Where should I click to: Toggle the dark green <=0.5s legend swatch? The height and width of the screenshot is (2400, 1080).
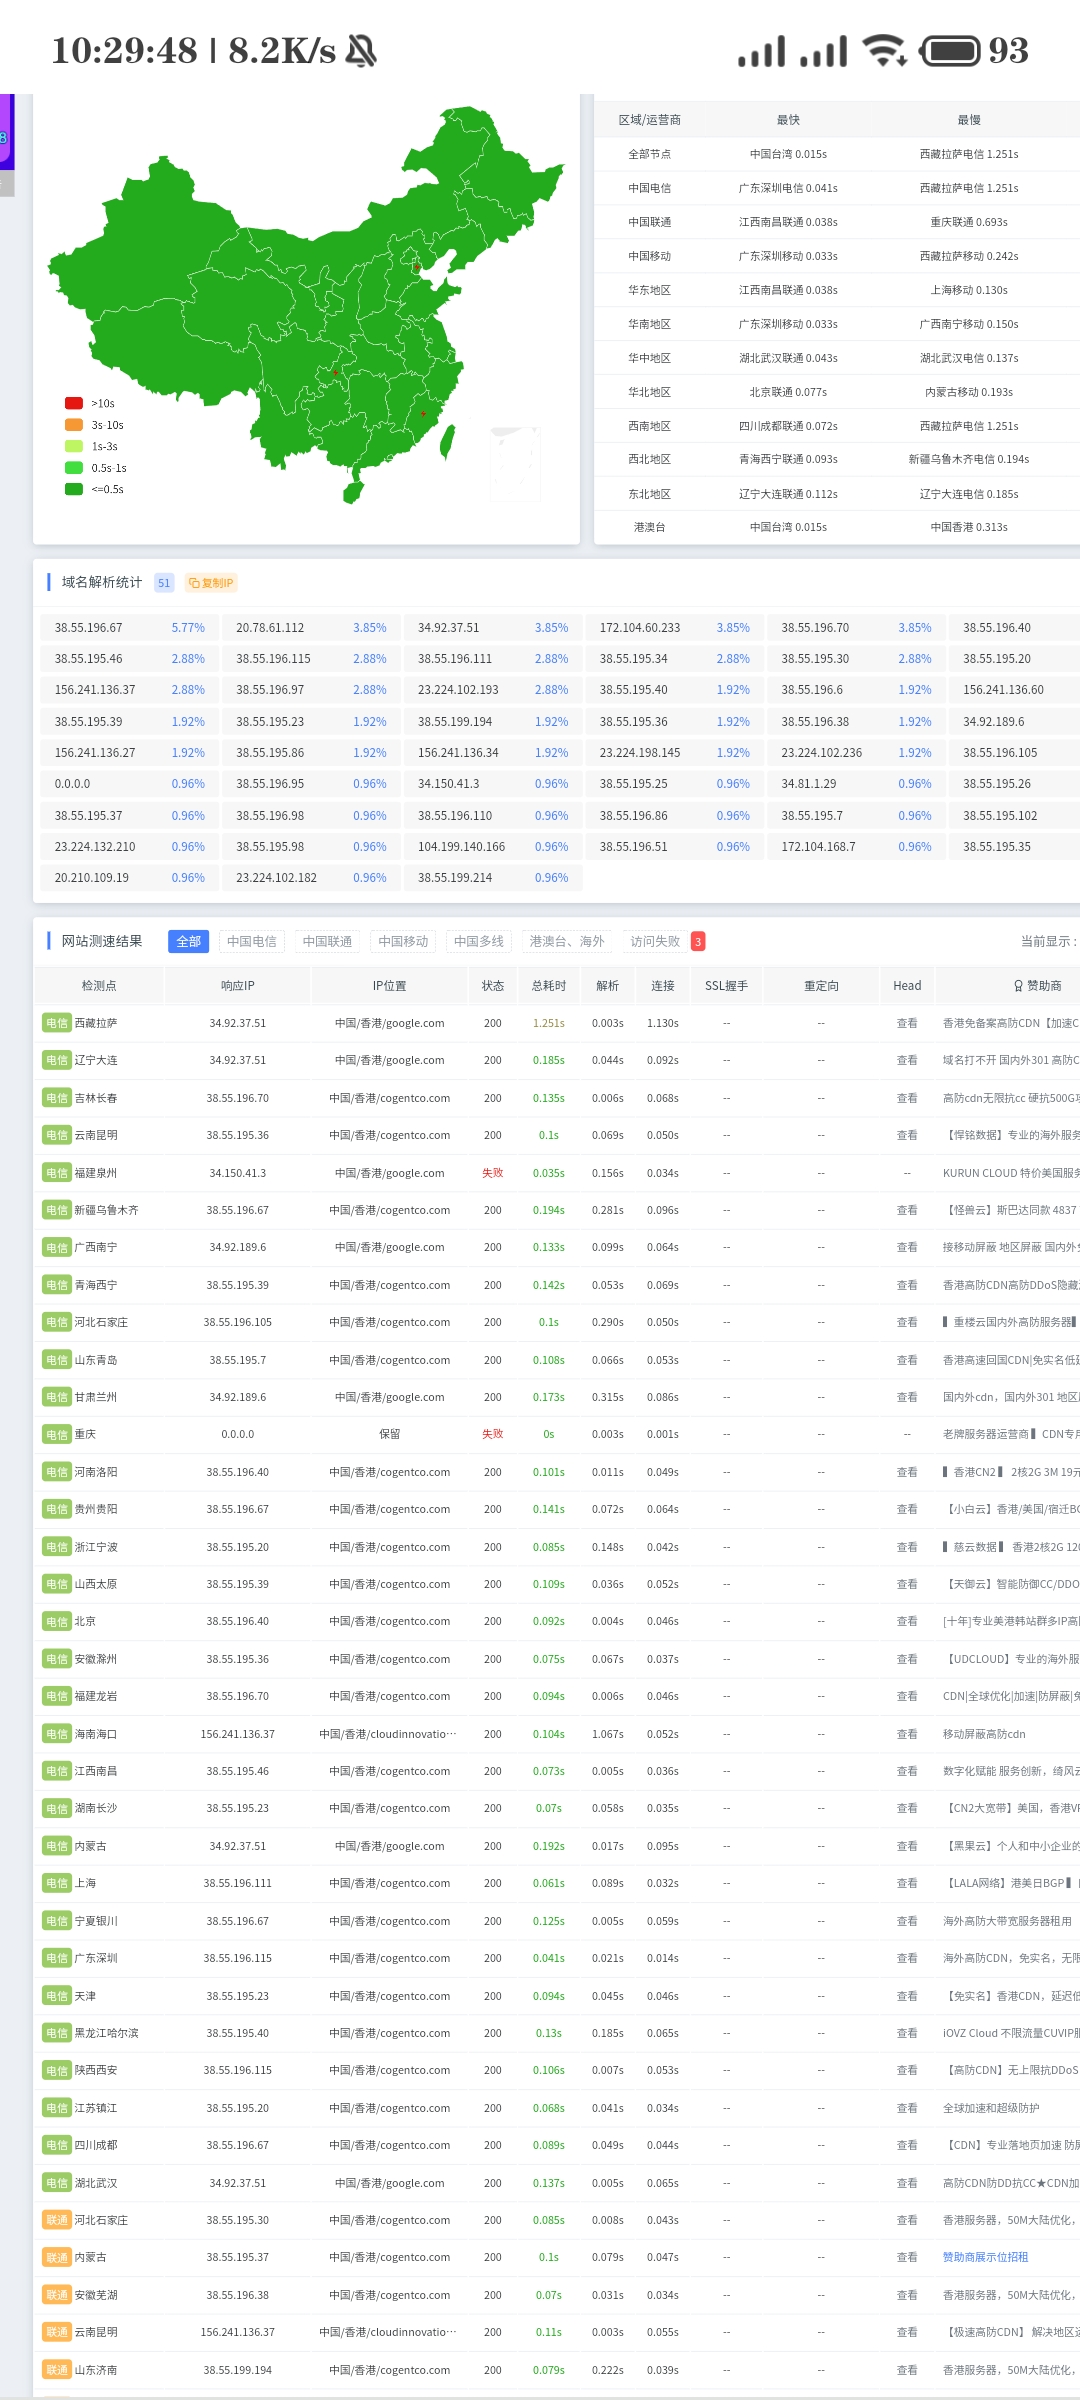click(x=73, y=489)
